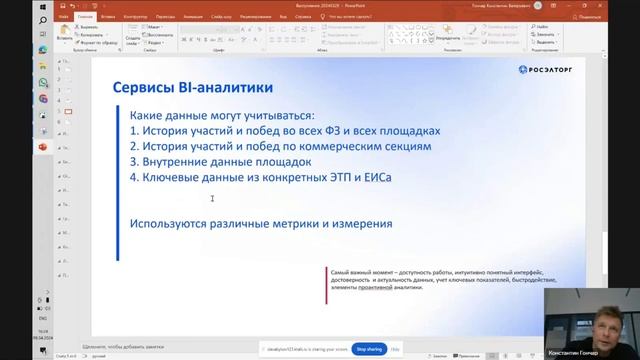The image size is (640, 360).
Task: Click Константин Гончар webcam video thumbnail
Action: (592, 324)
